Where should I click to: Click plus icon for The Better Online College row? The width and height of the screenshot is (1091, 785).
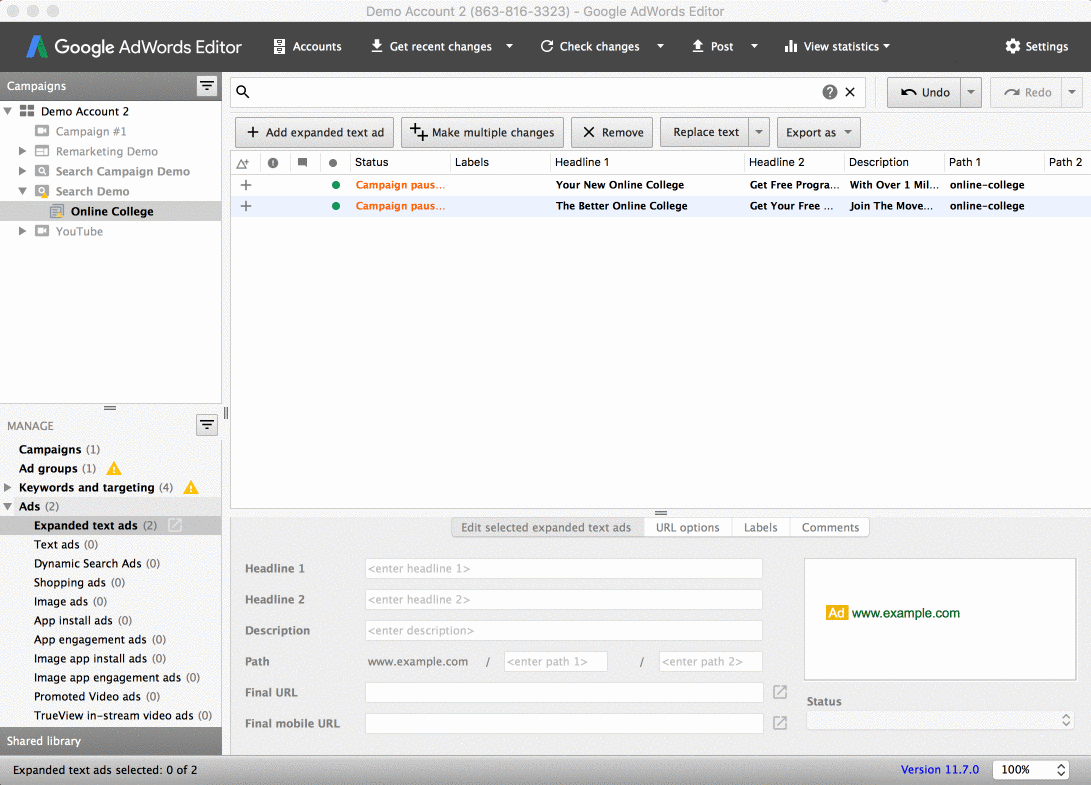(246, 206)
